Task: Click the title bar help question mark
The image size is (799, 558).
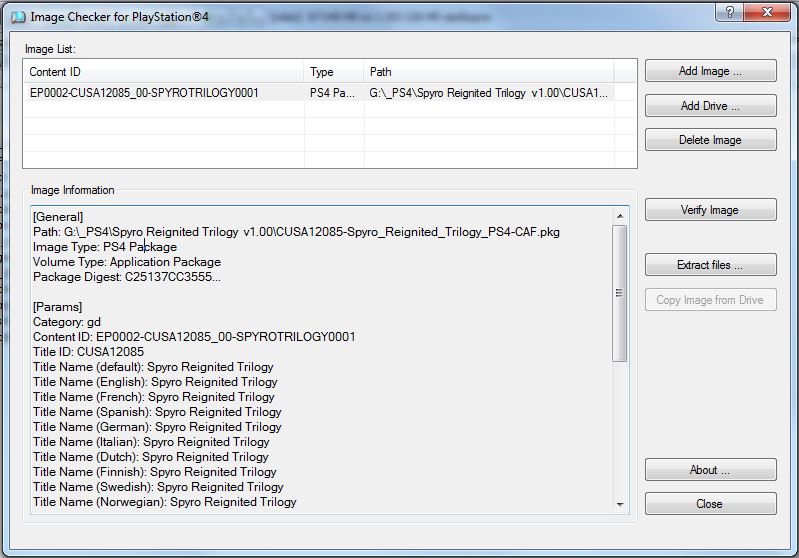Action: point(729,12)
